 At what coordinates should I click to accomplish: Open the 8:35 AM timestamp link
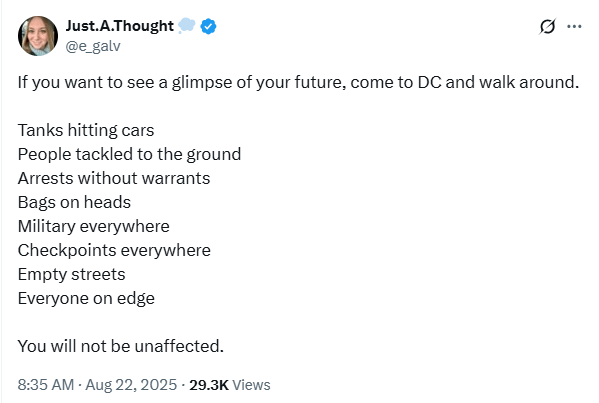45,385
